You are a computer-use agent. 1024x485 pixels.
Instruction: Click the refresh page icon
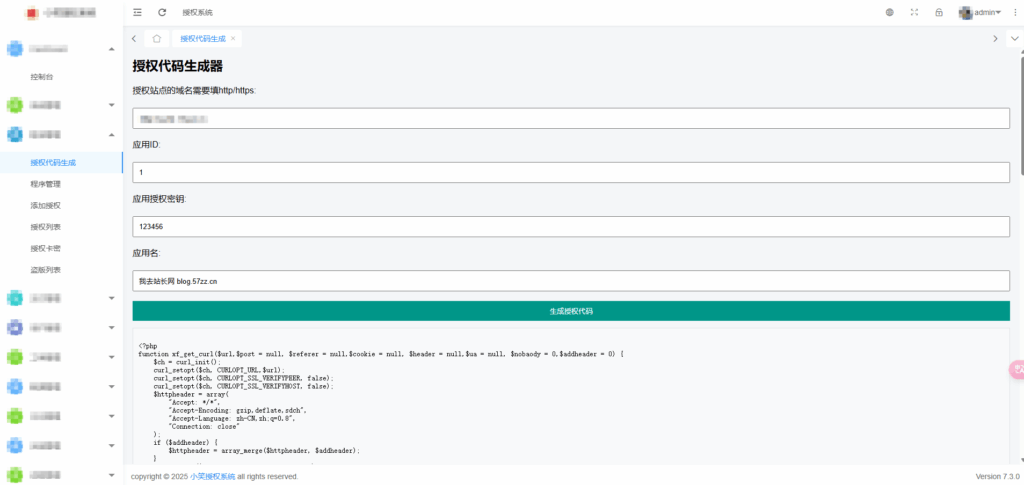click(x=162, y=13)
